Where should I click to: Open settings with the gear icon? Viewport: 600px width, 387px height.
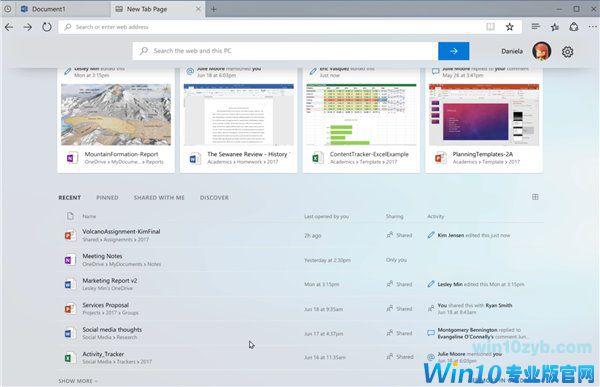point(567,51)
